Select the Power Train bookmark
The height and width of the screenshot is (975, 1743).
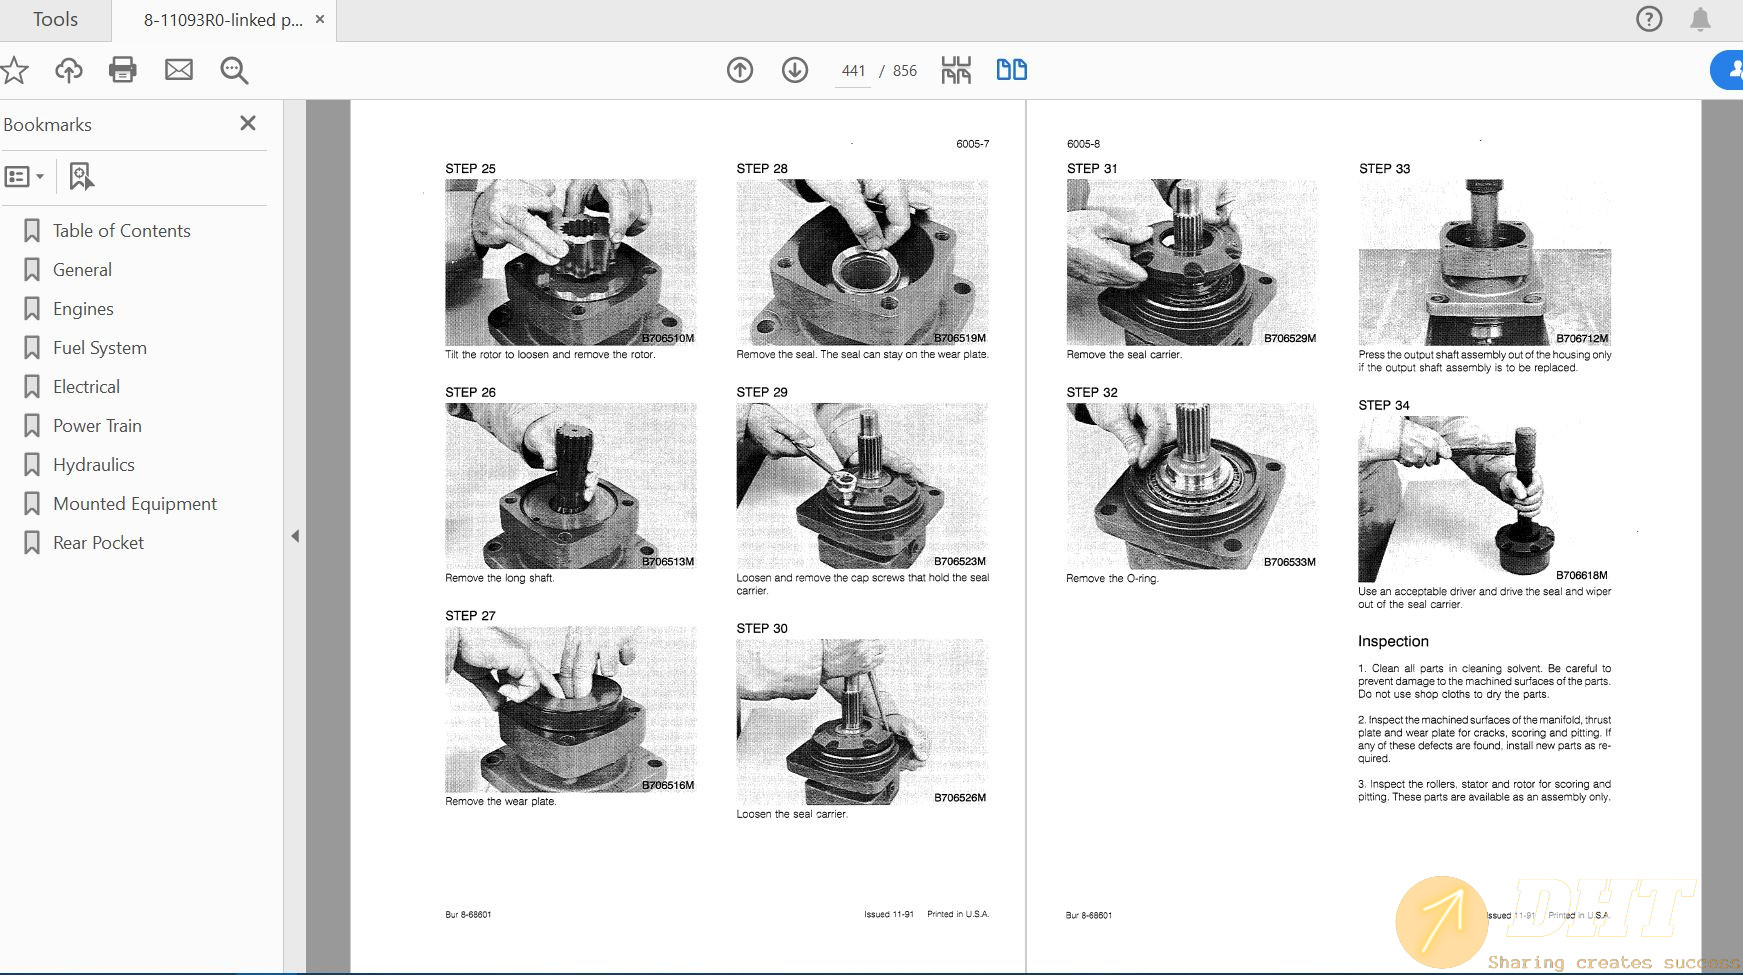point(97,426)
